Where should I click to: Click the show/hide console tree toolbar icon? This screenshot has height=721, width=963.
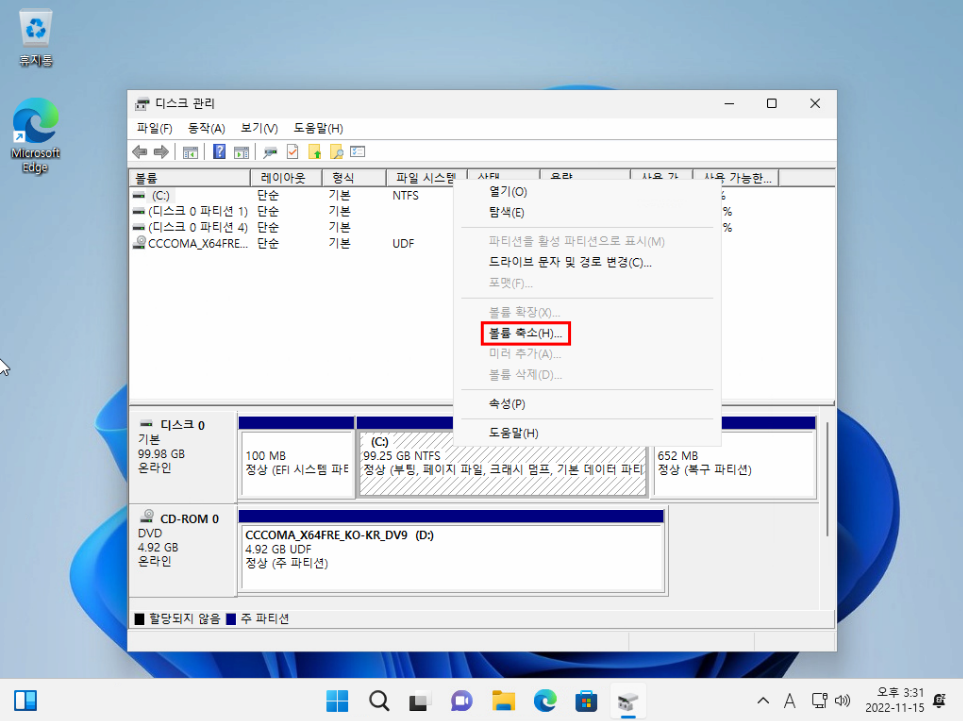(x=190, y=152)
